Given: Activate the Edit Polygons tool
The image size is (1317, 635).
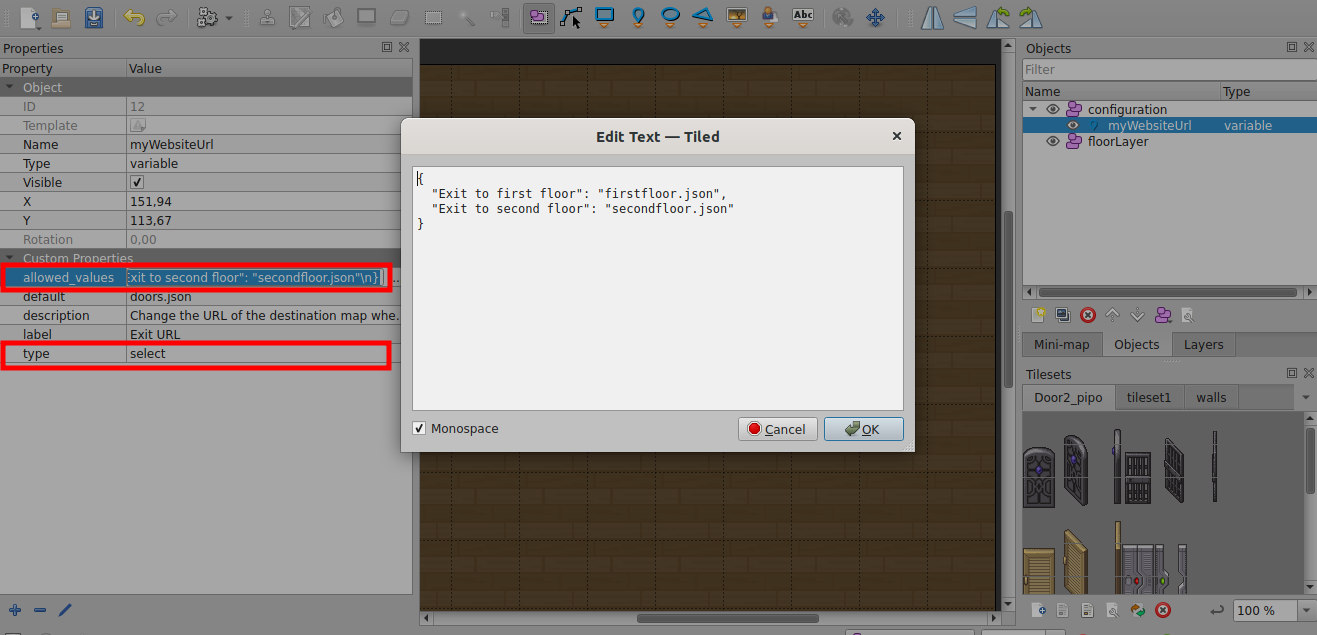Looking at the screenshot, I should 571,17.
